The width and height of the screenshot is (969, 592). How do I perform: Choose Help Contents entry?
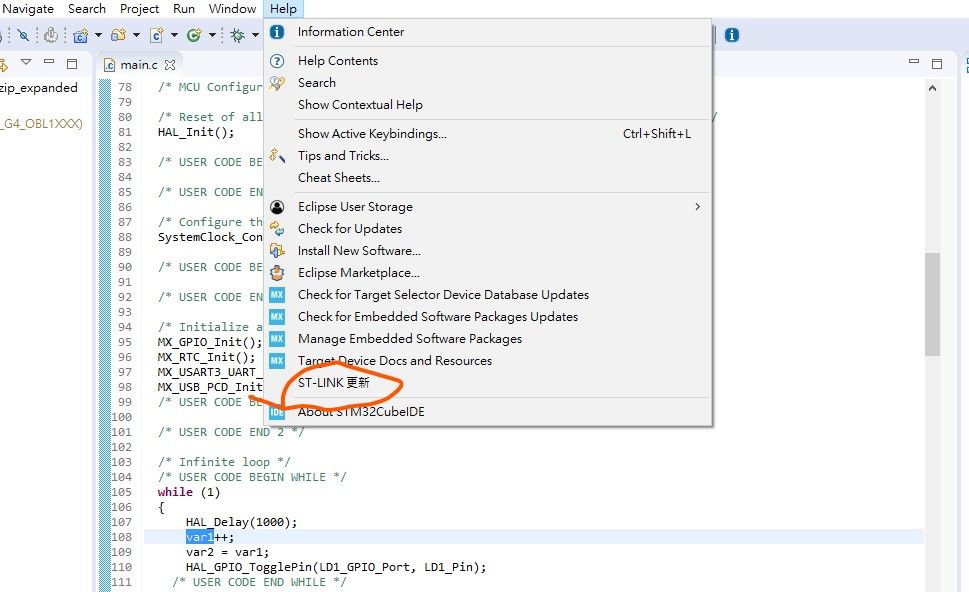pos(488,61)
